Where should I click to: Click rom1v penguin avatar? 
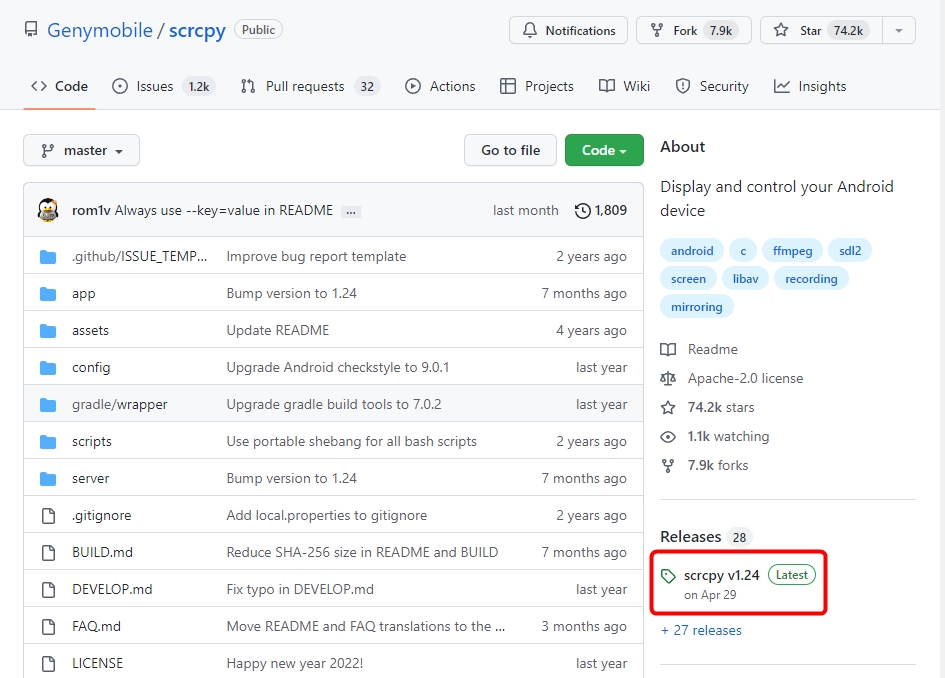pos(48,210)
